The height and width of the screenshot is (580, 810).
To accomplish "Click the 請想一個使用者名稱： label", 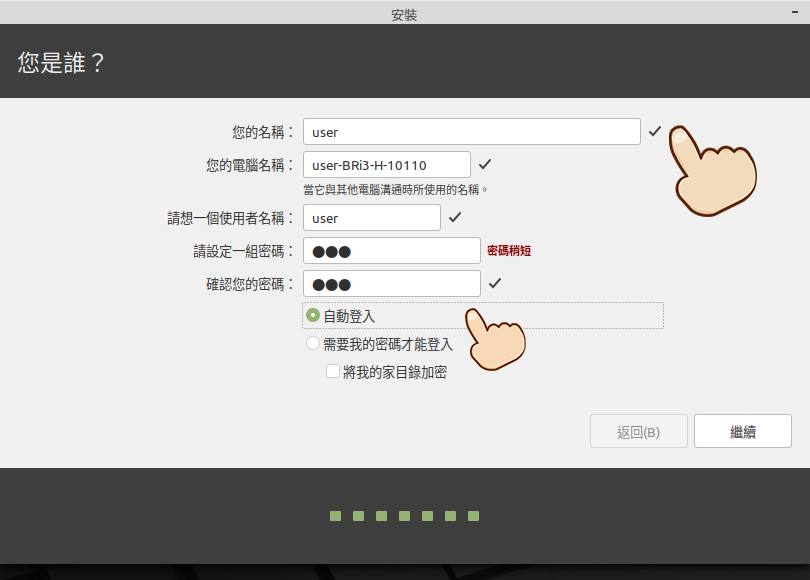I will coord(230,218).
